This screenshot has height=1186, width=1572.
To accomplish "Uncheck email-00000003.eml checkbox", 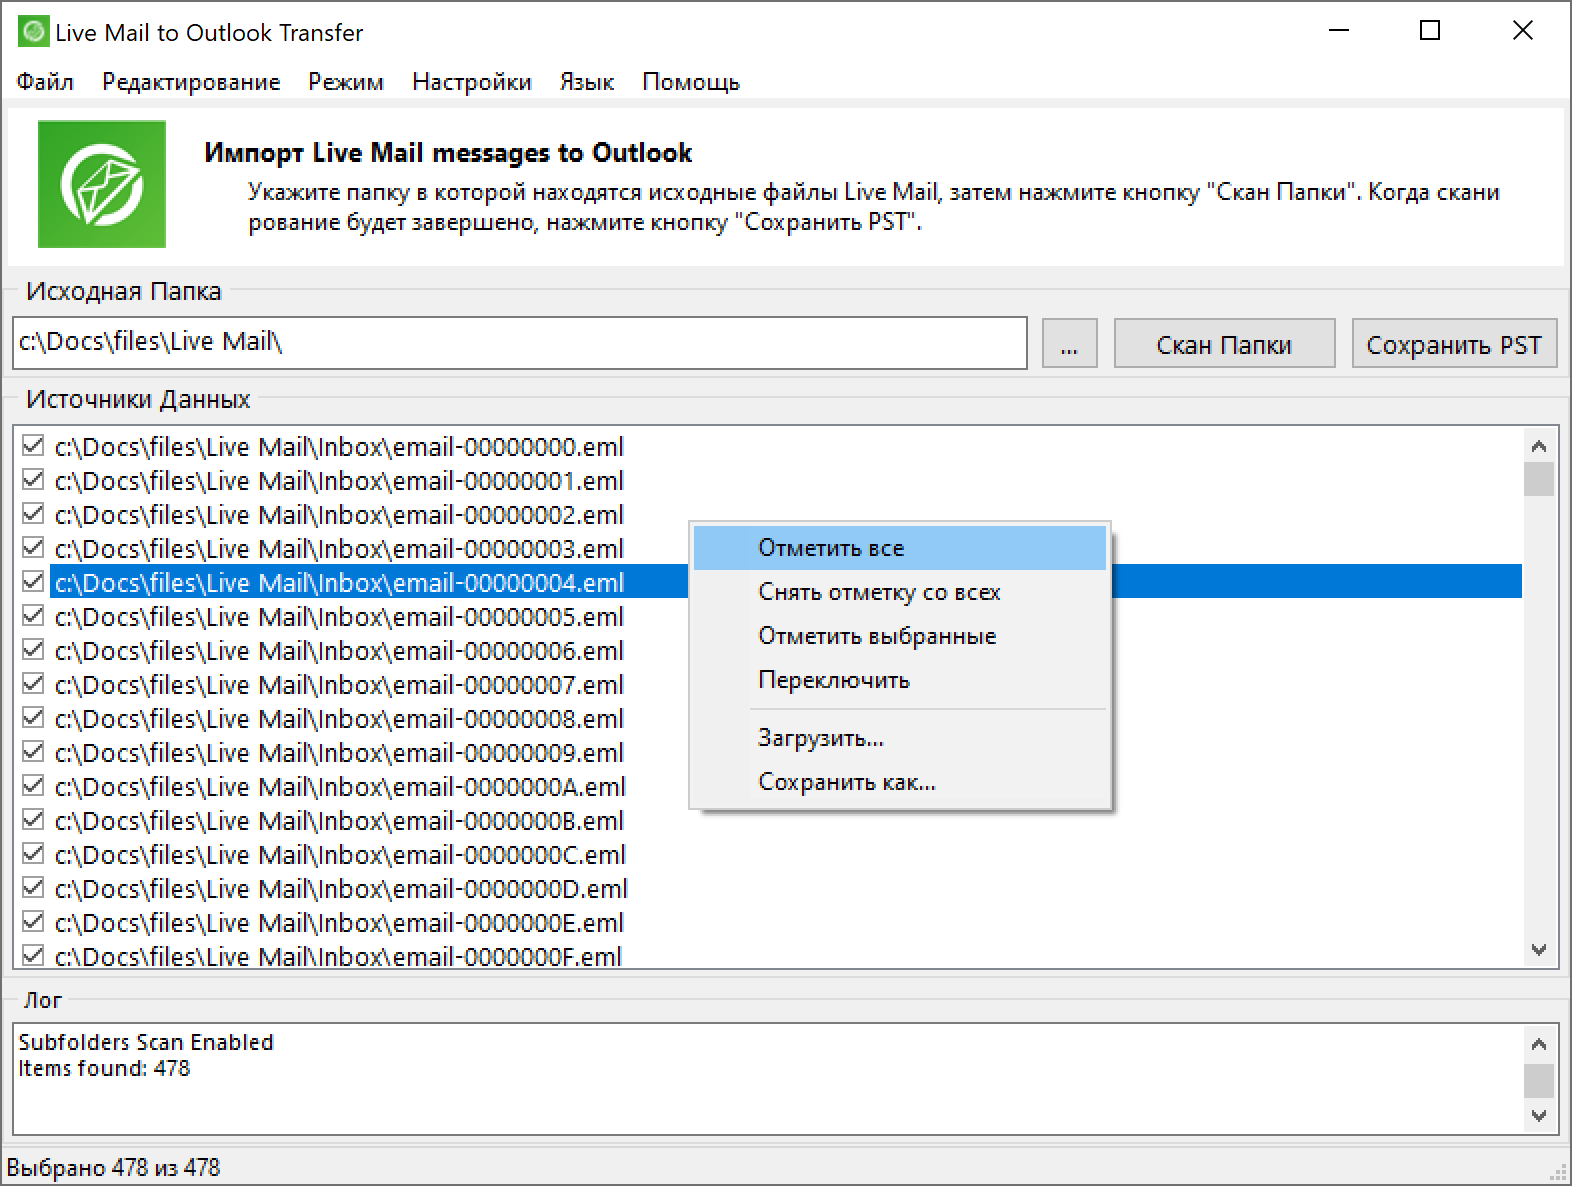I will tap(33, 547).
